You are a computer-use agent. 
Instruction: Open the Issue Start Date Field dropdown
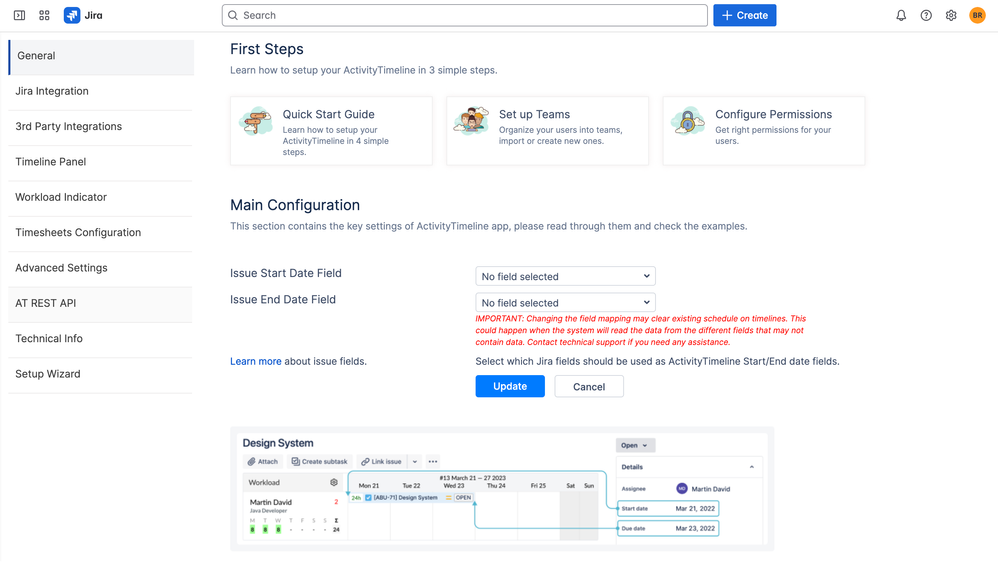click(565, 276)
